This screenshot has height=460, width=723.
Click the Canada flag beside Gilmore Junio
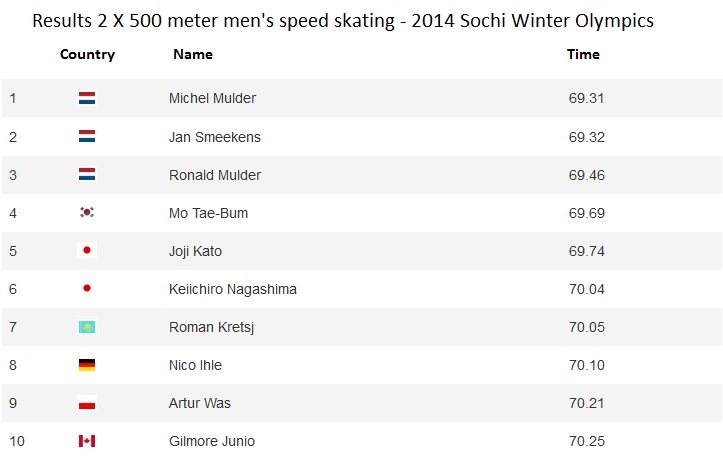pyautogui.click(x=87, y=441)
